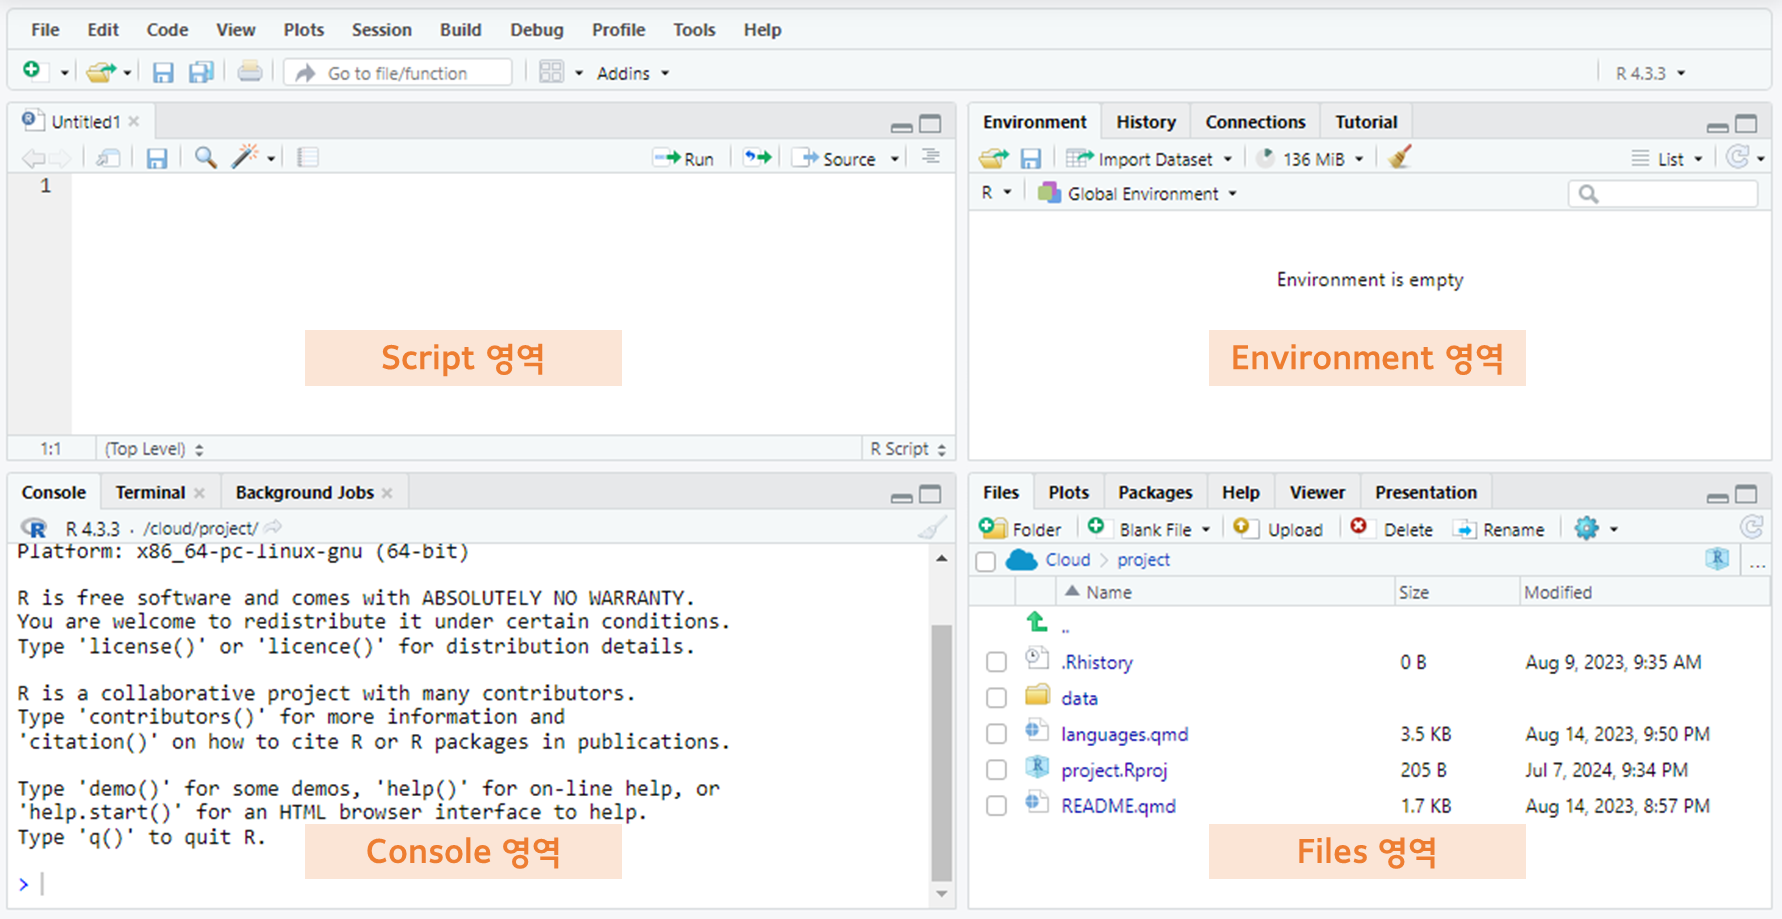Screen dimensions: 1782x919
Task: Click the load workspace icon in Environment
Action: 993,158
